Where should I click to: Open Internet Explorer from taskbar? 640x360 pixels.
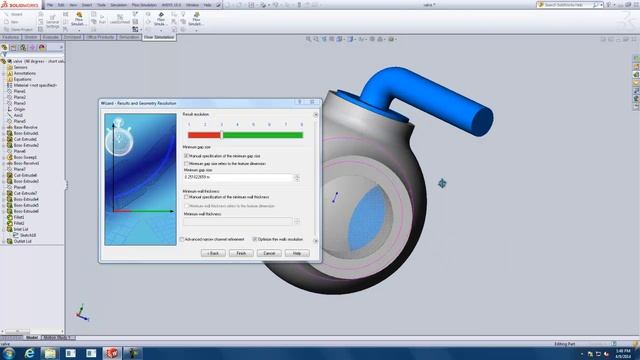click(29, 353)
